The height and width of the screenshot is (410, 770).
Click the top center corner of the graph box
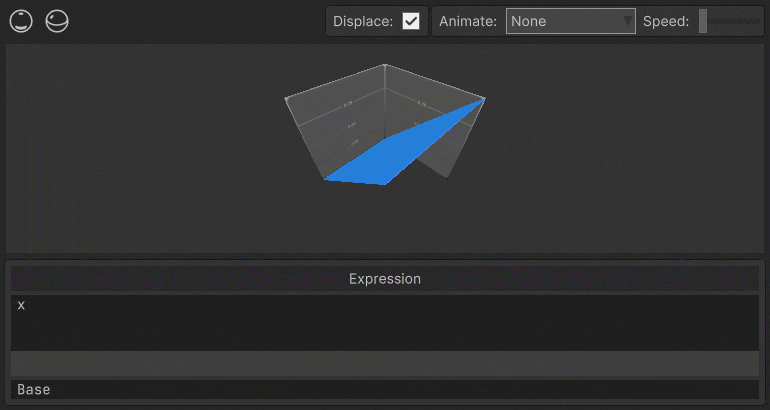coord(385,65)
